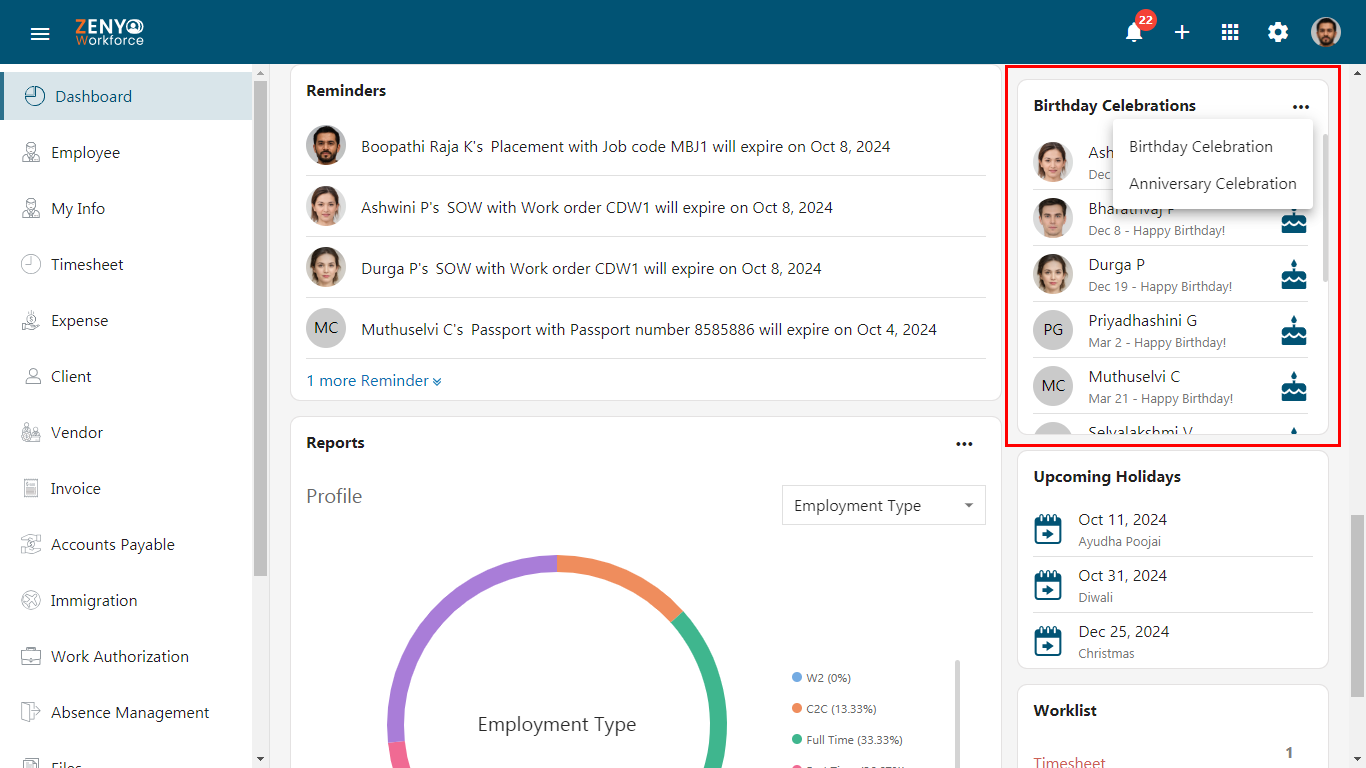Open Timesheet in the sidebar
1366x768 pixels.
point(126,264)
